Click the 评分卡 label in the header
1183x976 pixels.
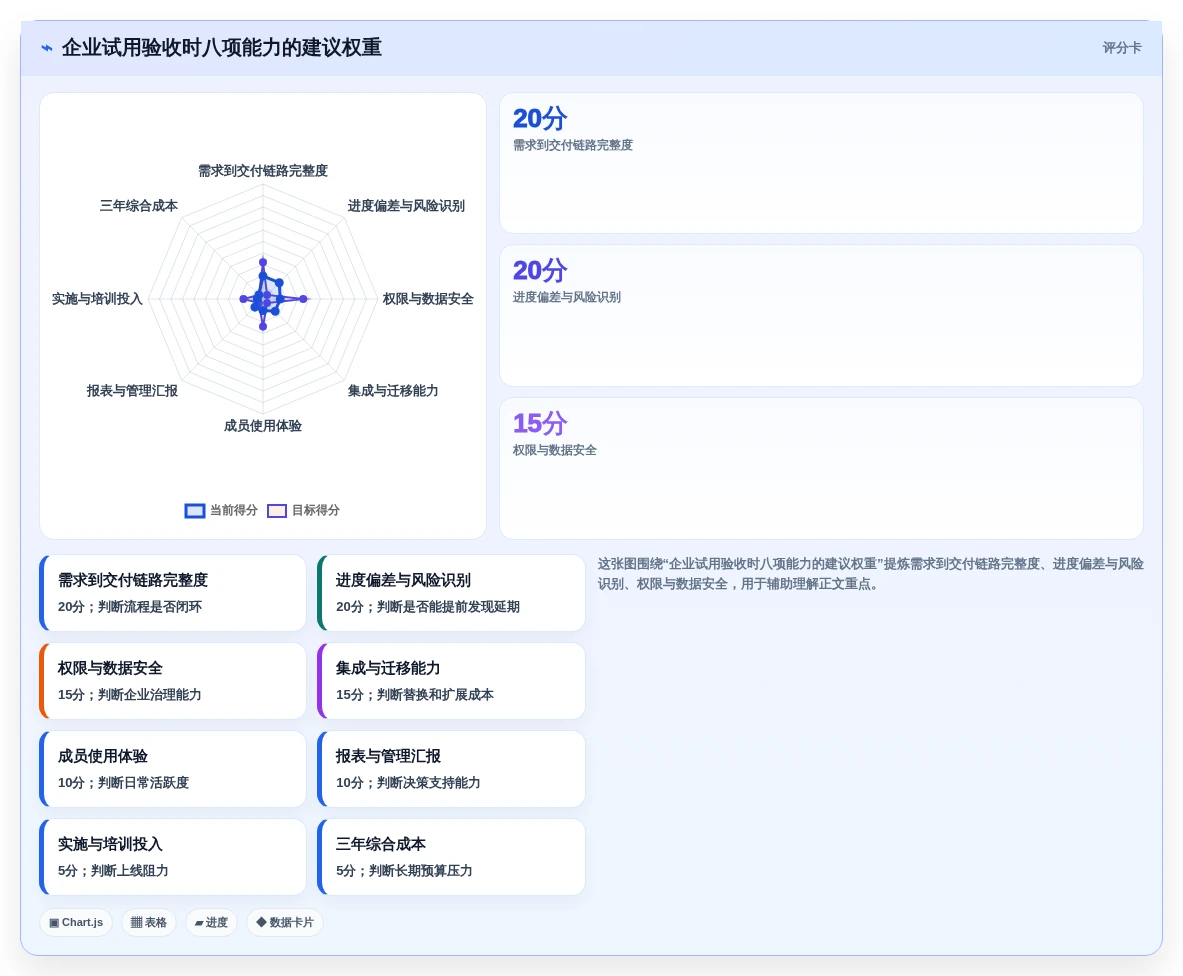[1122, 48]
